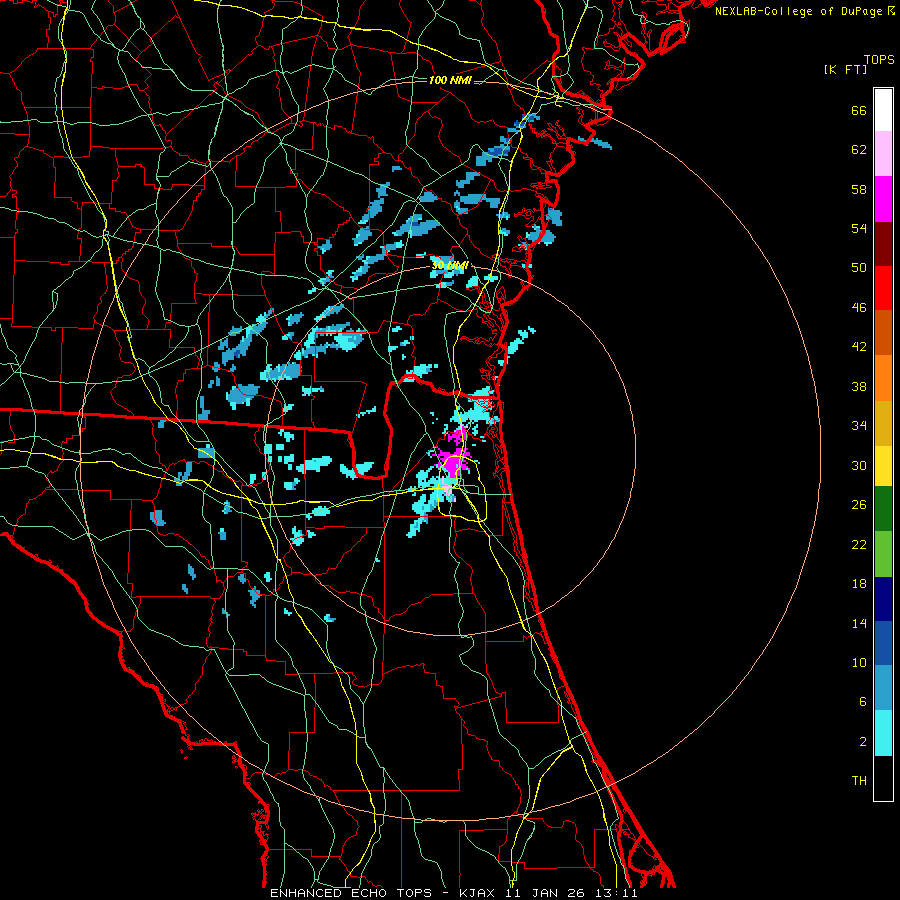Screen dimensions: 900x900
Task: Click the 10 legend label
Action: point(859,663)
